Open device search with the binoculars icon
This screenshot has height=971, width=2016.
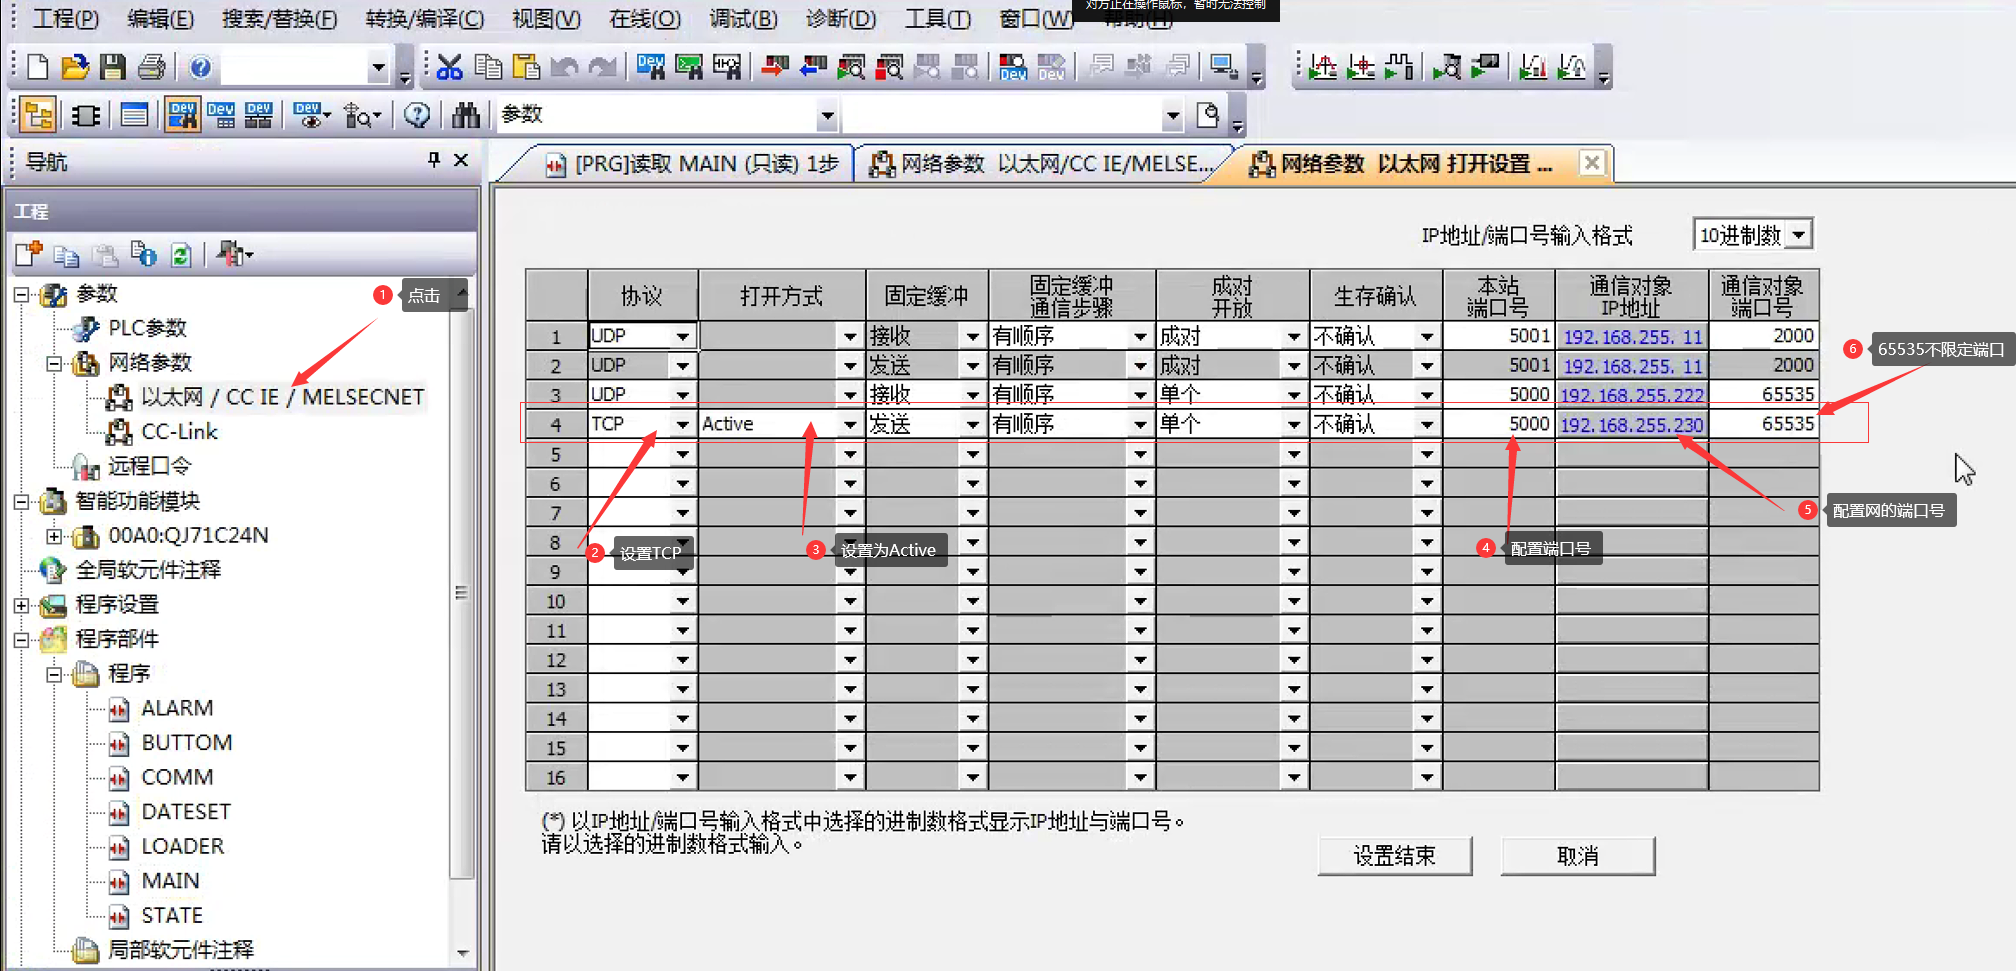[466, 114]
